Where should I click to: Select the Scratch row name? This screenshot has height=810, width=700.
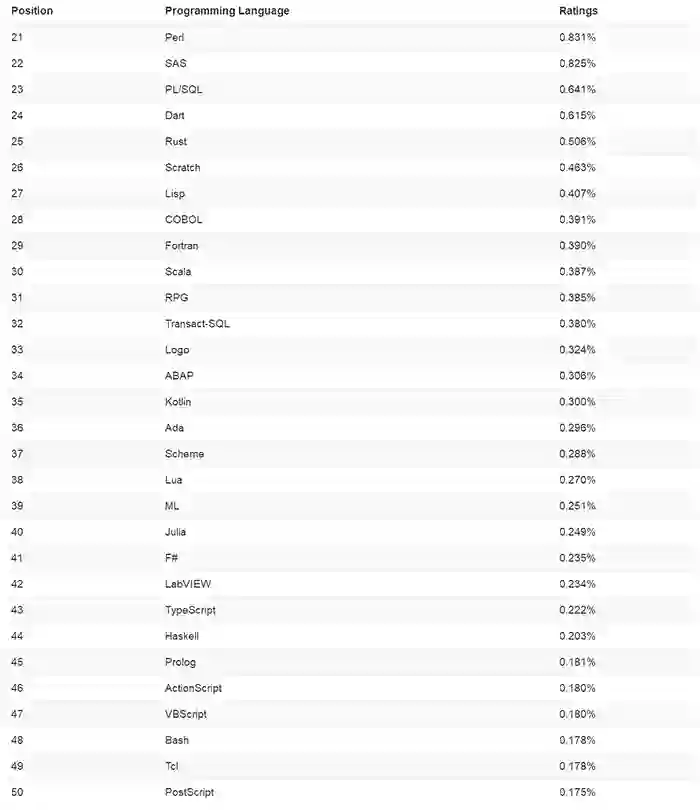point(182,167)
